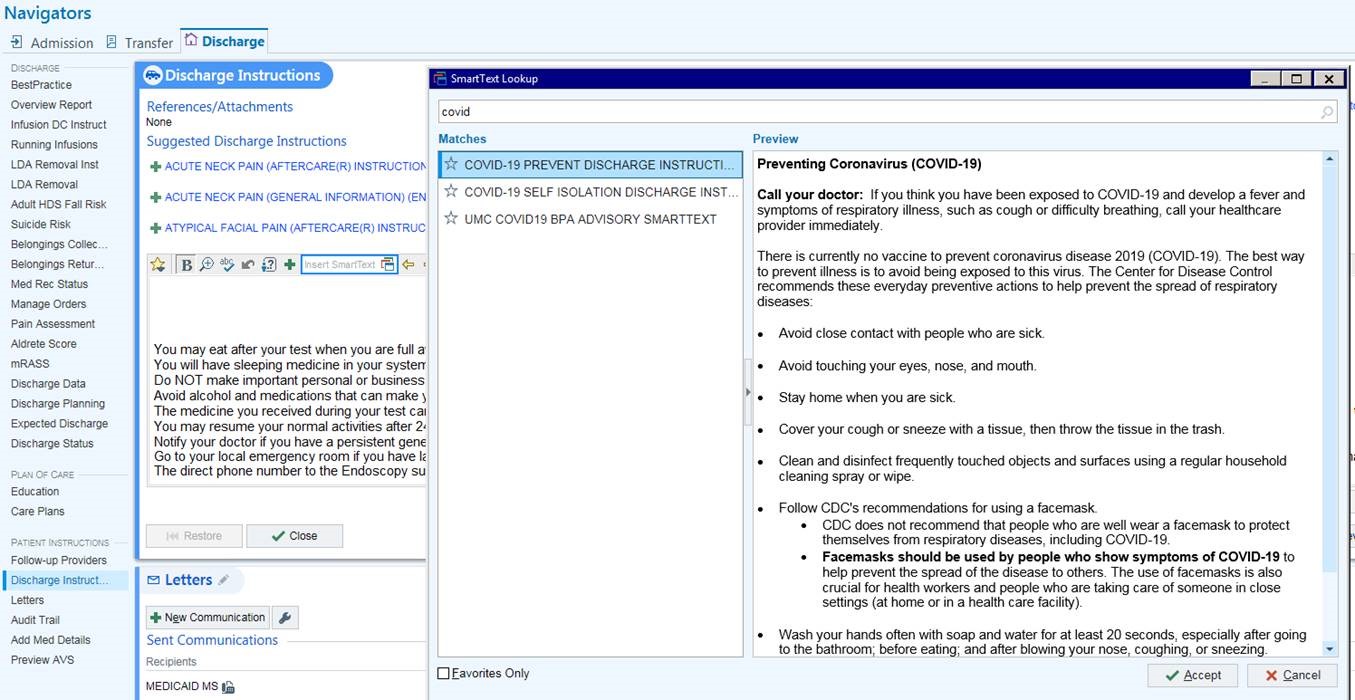1355x700 pixels.
Task: Select UMC COVID19 BPA ADVISORY SMARTTEXT match
Action: (x=590, y=218)
